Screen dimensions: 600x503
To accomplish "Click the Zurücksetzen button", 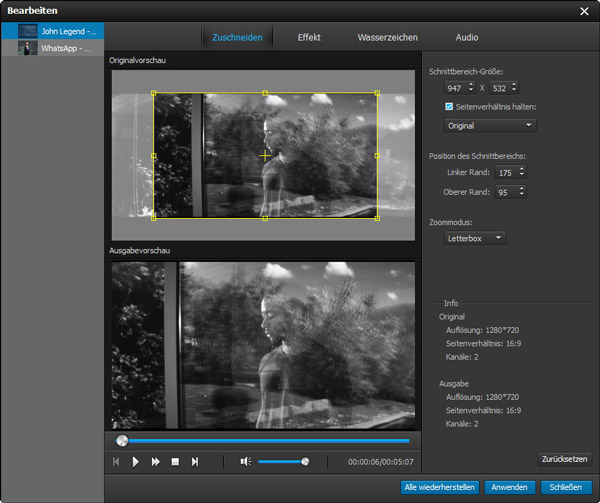I will click(x=564, y=459).
